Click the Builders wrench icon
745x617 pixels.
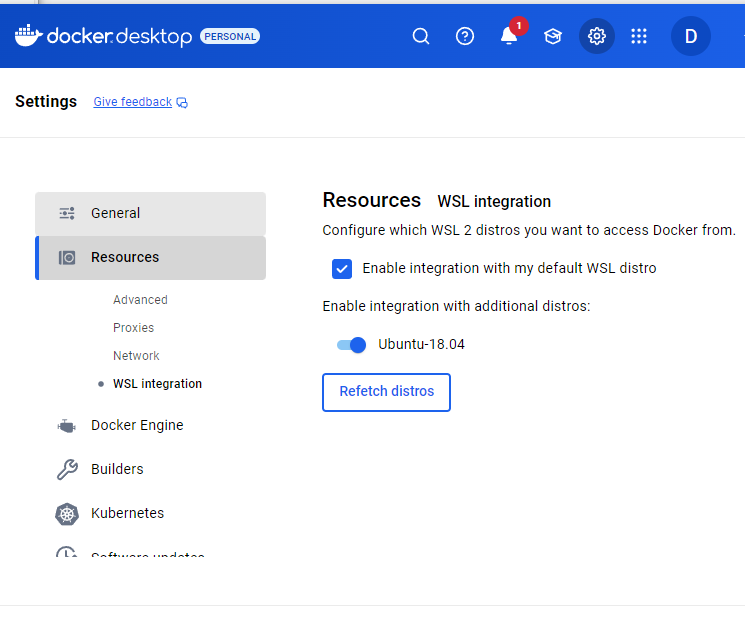tap(67, 469)
